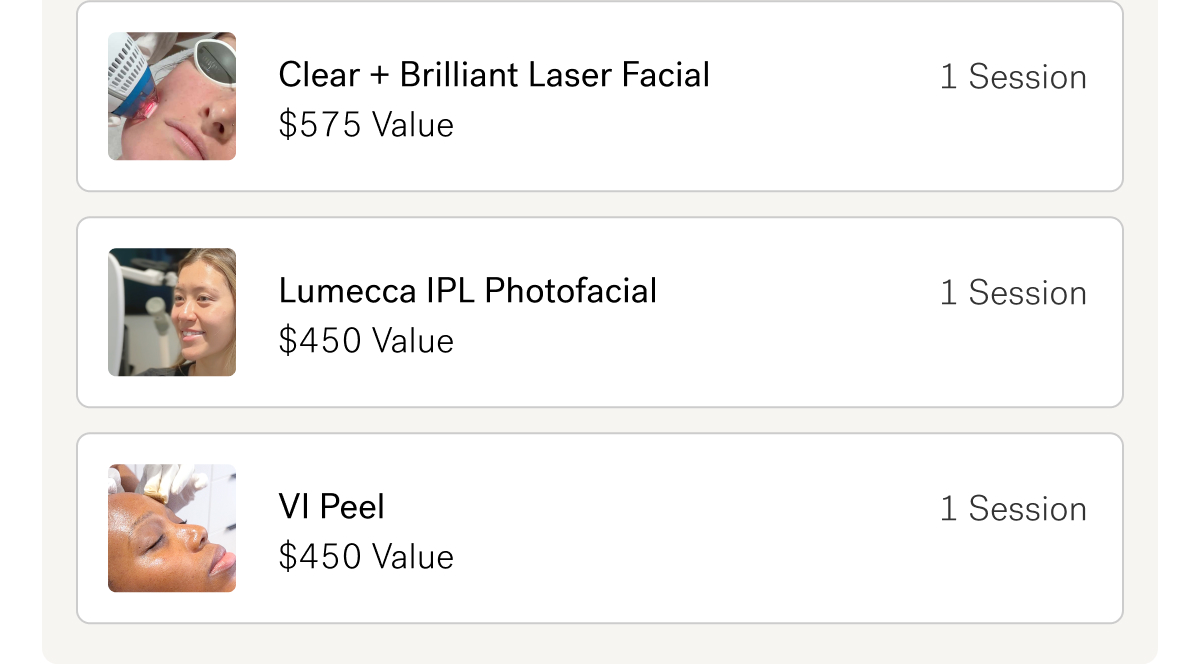Click 1 Session on the Clear + Brilliant card
Viewport: 1200px width, 664px height.
pyautogui.click(x=1013, y=77)
